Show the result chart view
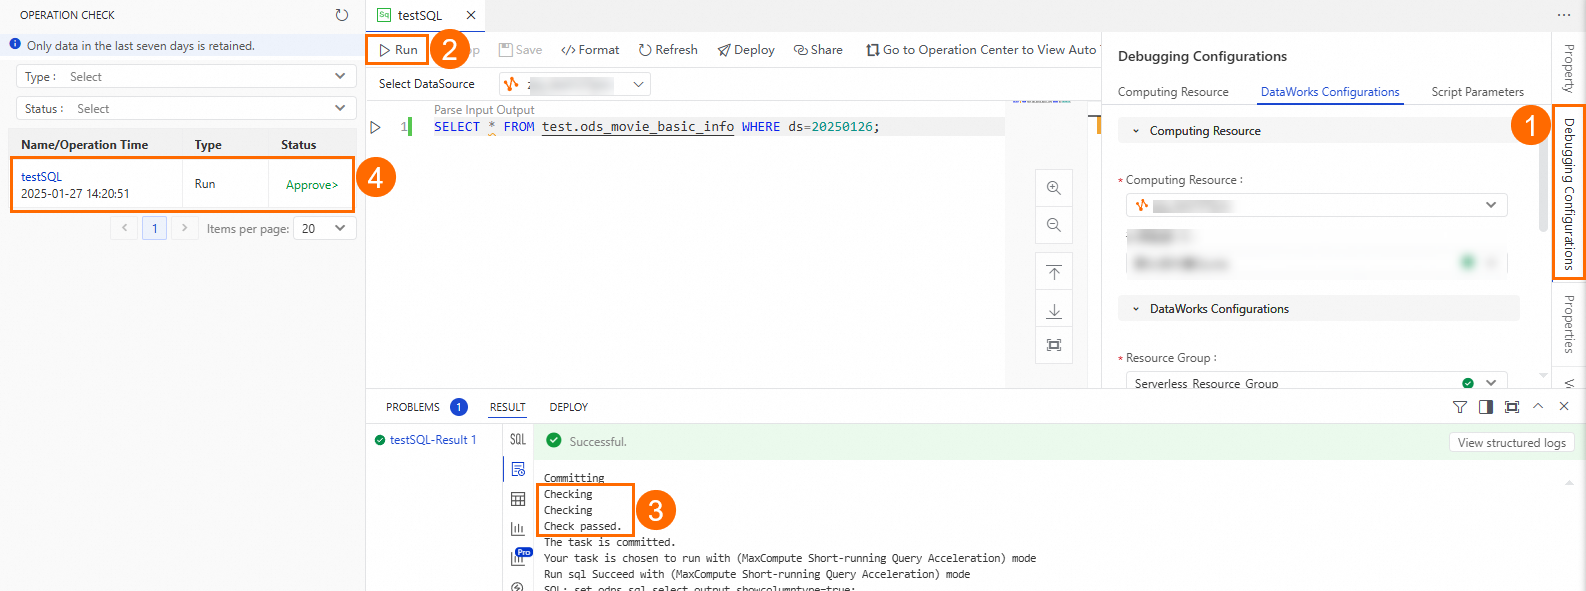 point(518,529)
